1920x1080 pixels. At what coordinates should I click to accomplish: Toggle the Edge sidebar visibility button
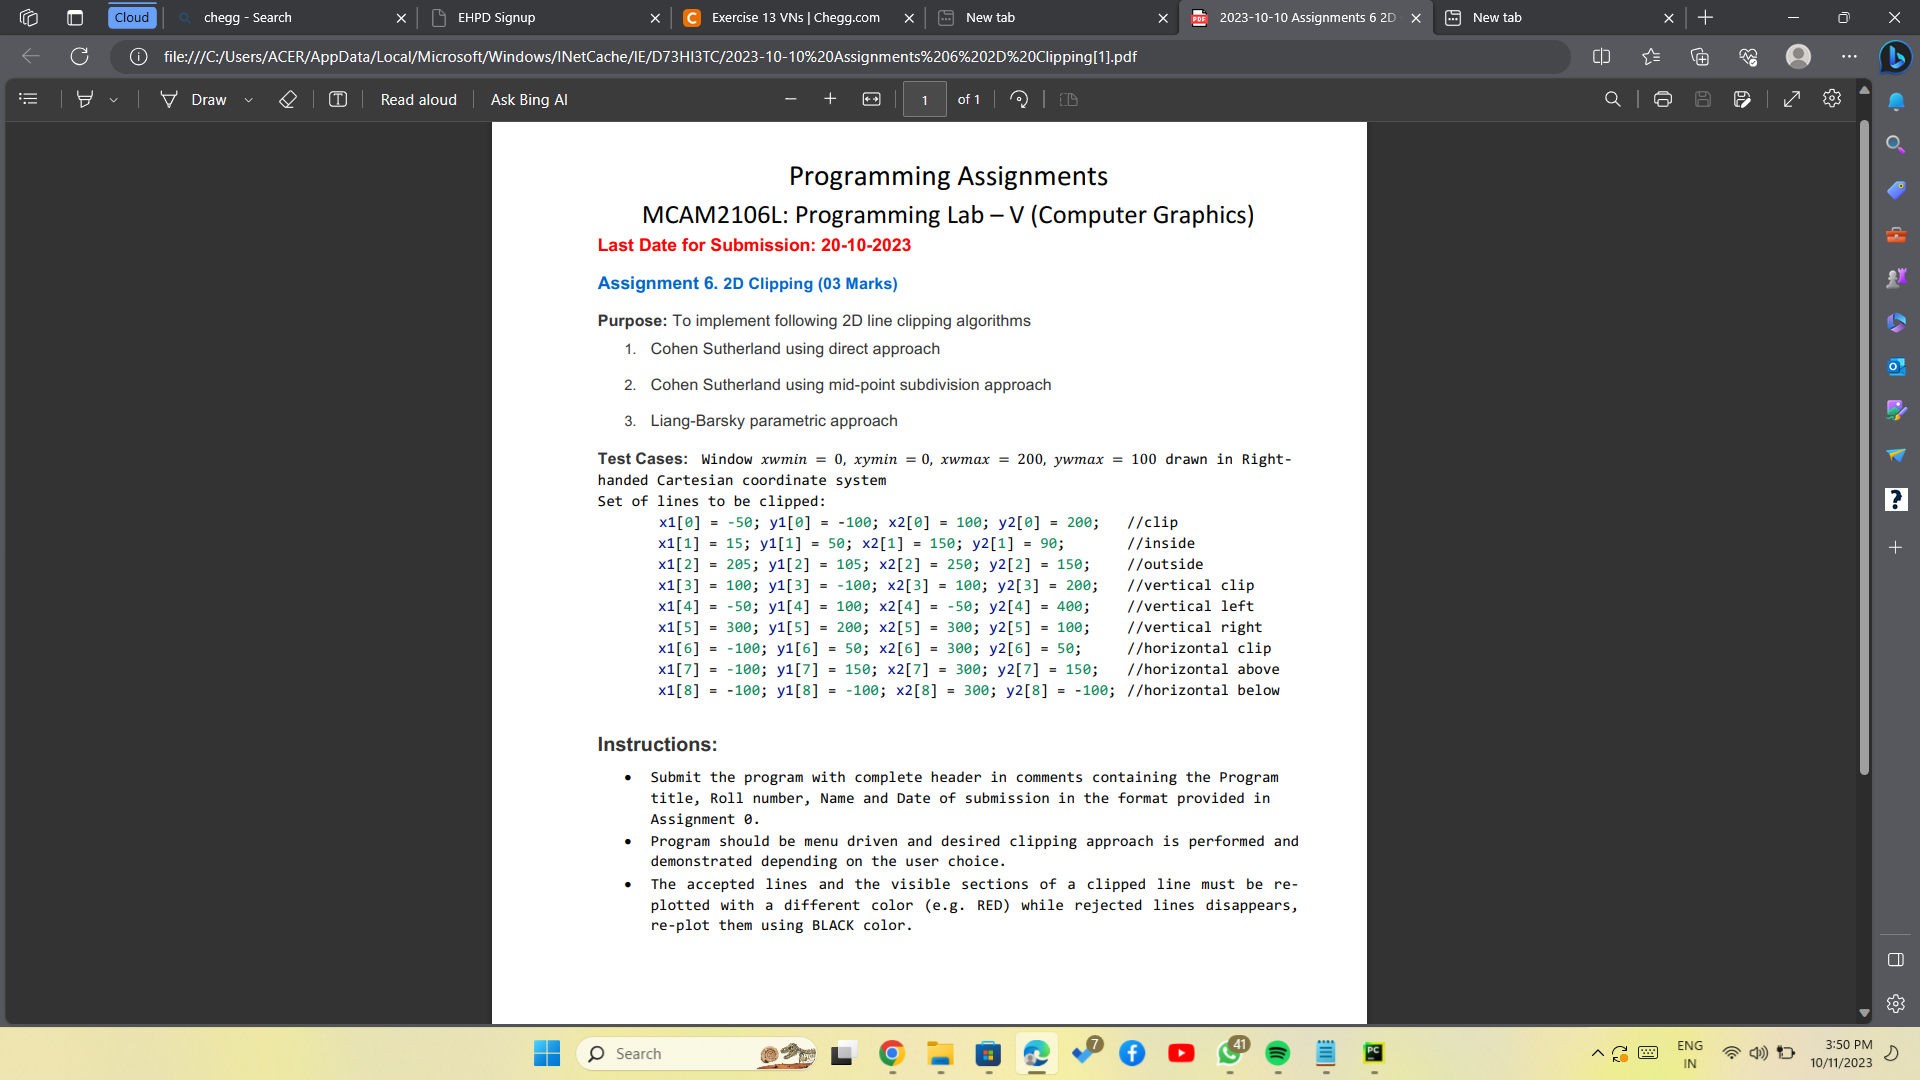[x=1895, y=960]
